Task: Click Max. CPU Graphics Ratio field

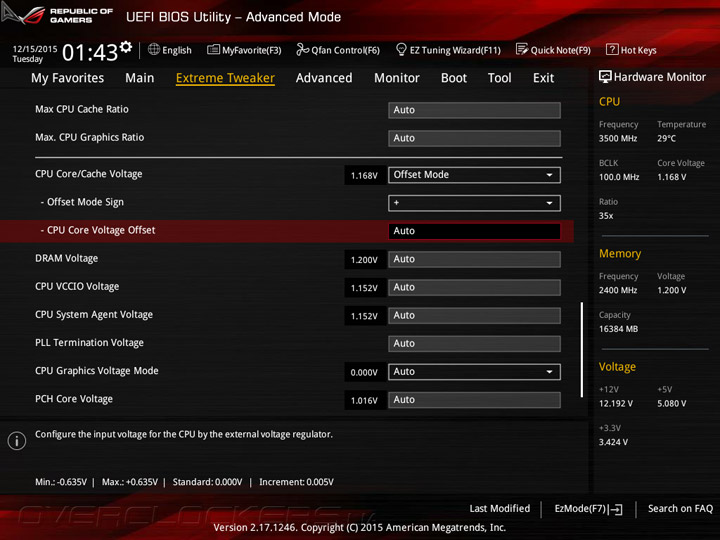Action: tap(474, 138)
